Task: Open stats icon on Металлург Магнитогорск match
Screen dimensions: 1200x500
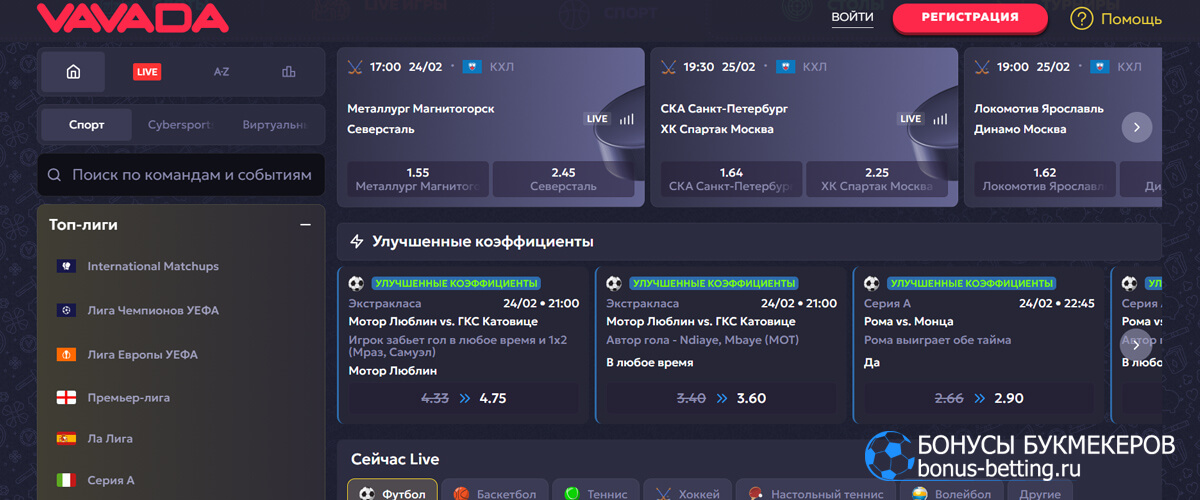Action: 627,118
